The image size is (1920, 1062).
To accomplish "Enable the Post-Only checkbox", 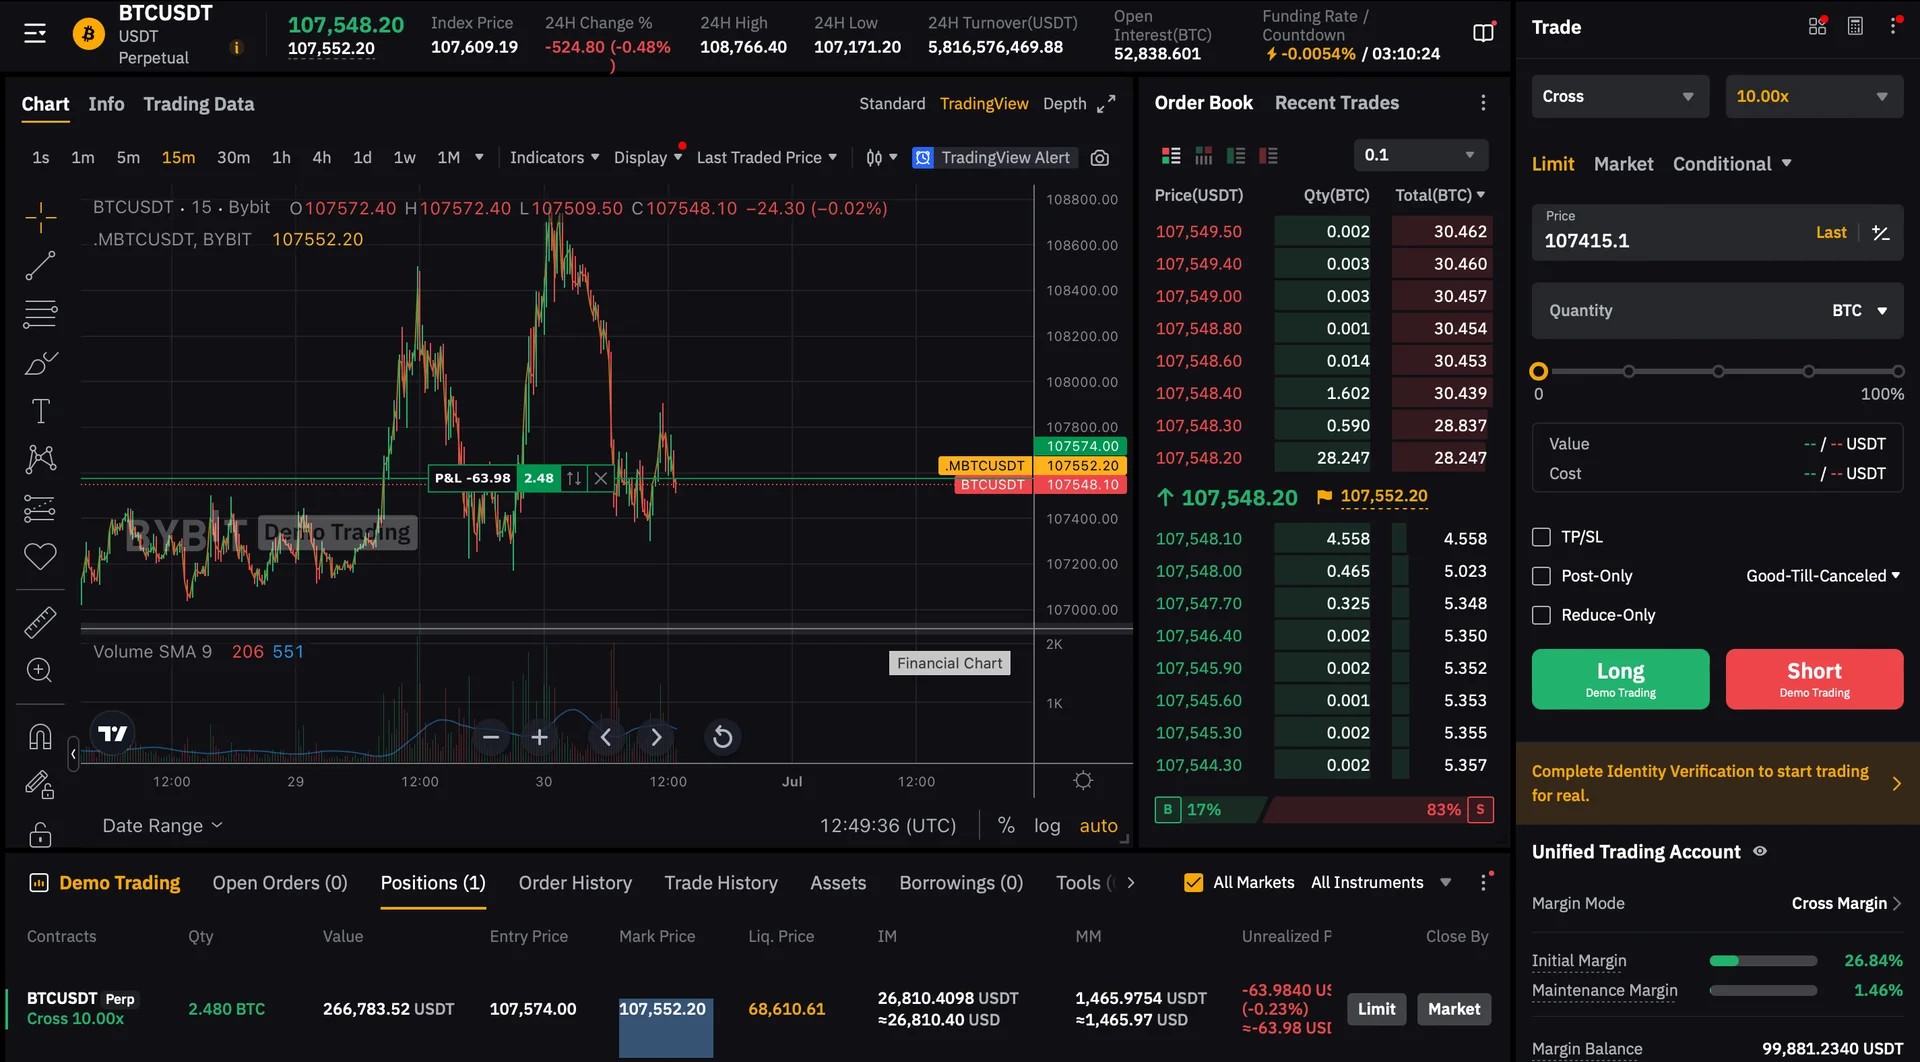I will coord(1542,576).
